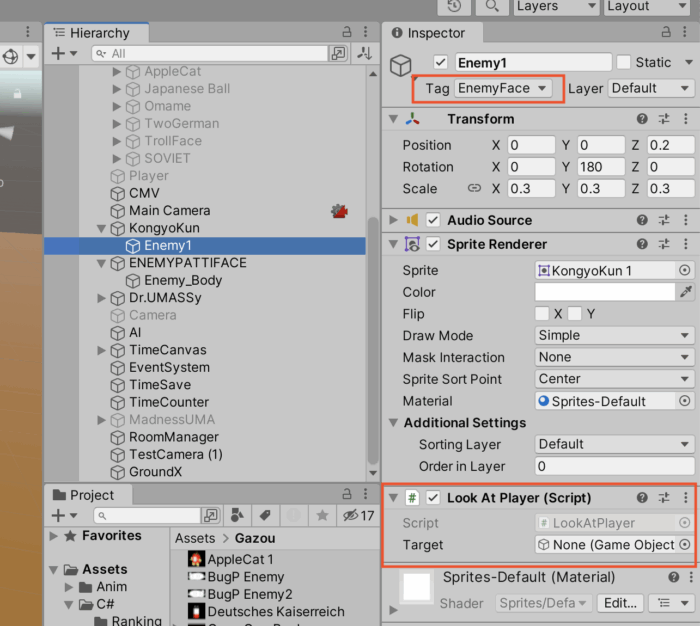Image resolution: width=700 pixels, height=626 pixels.
Task: Expand the Audio Source component
Action: coord(393,220)
